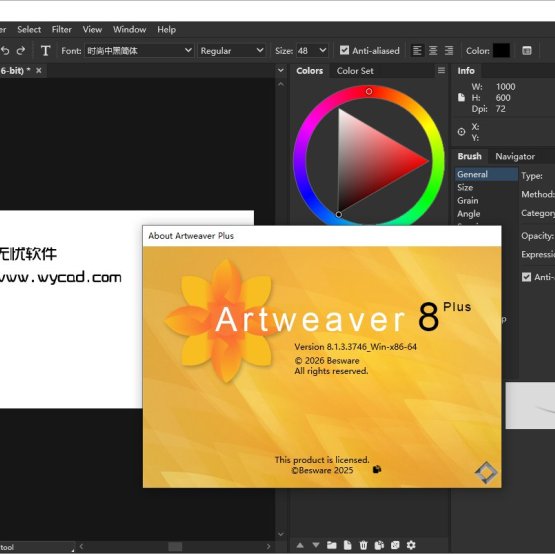Open the font Size dropdown
Screen dimensions: 555x554
(312, 51)
